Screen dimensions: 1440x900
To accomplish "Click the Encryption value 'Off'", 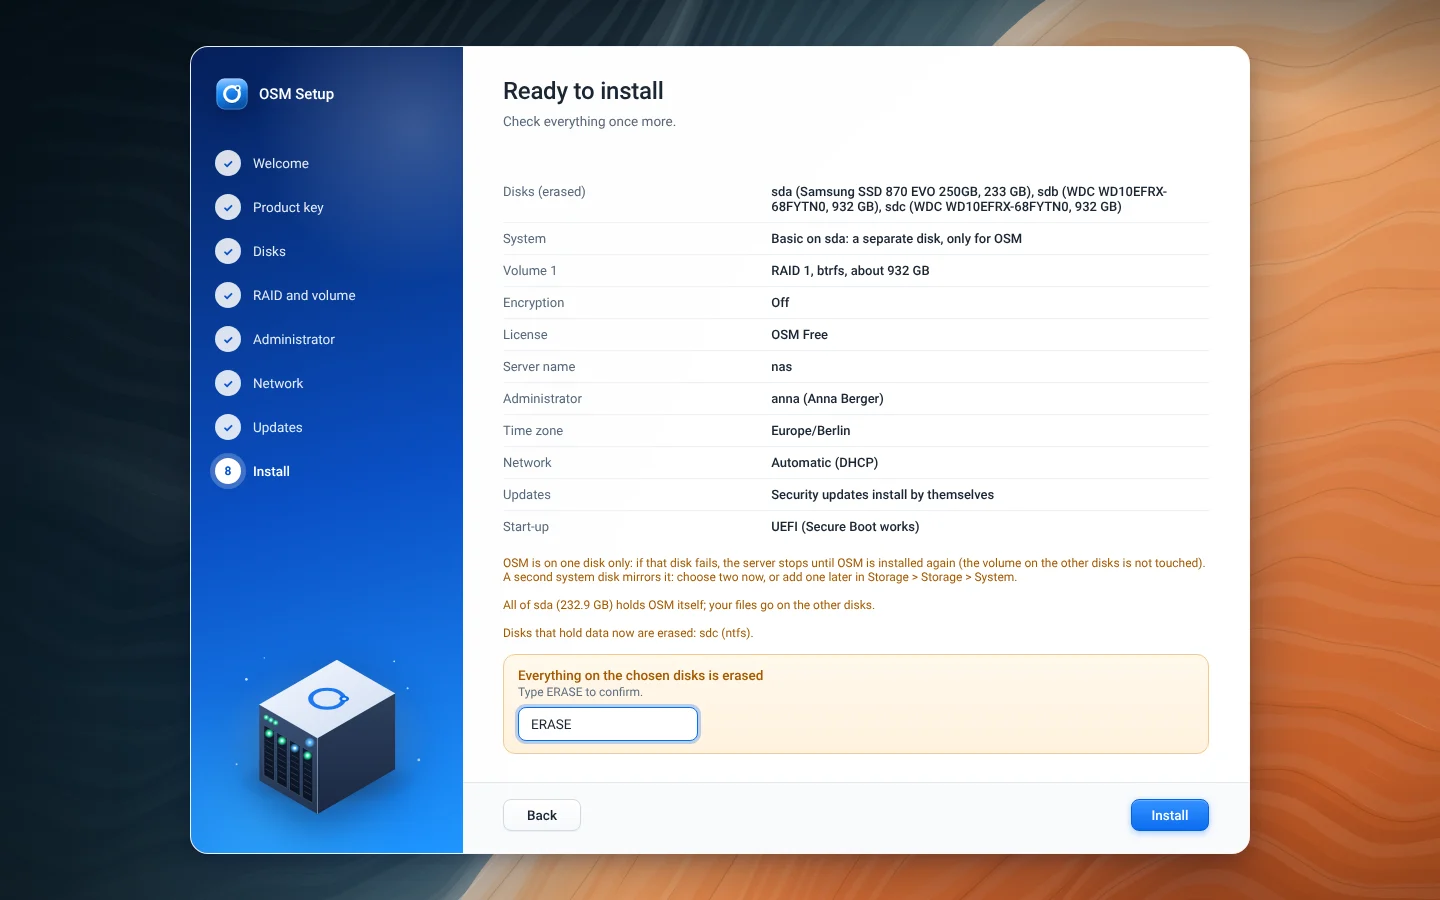I will pos(780,303).
